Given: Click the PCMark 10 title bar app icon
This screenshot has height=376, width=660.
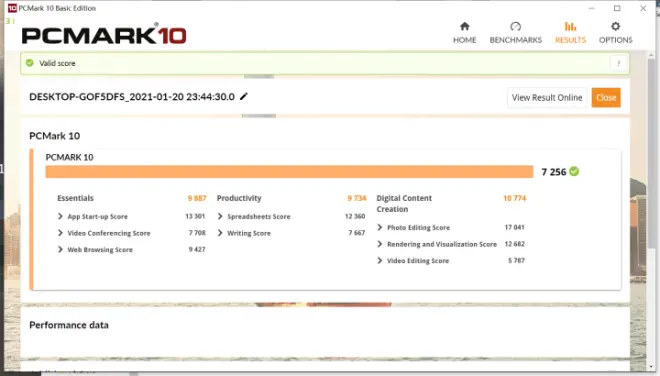Looking at the screenshot, I should click(12, 8).
